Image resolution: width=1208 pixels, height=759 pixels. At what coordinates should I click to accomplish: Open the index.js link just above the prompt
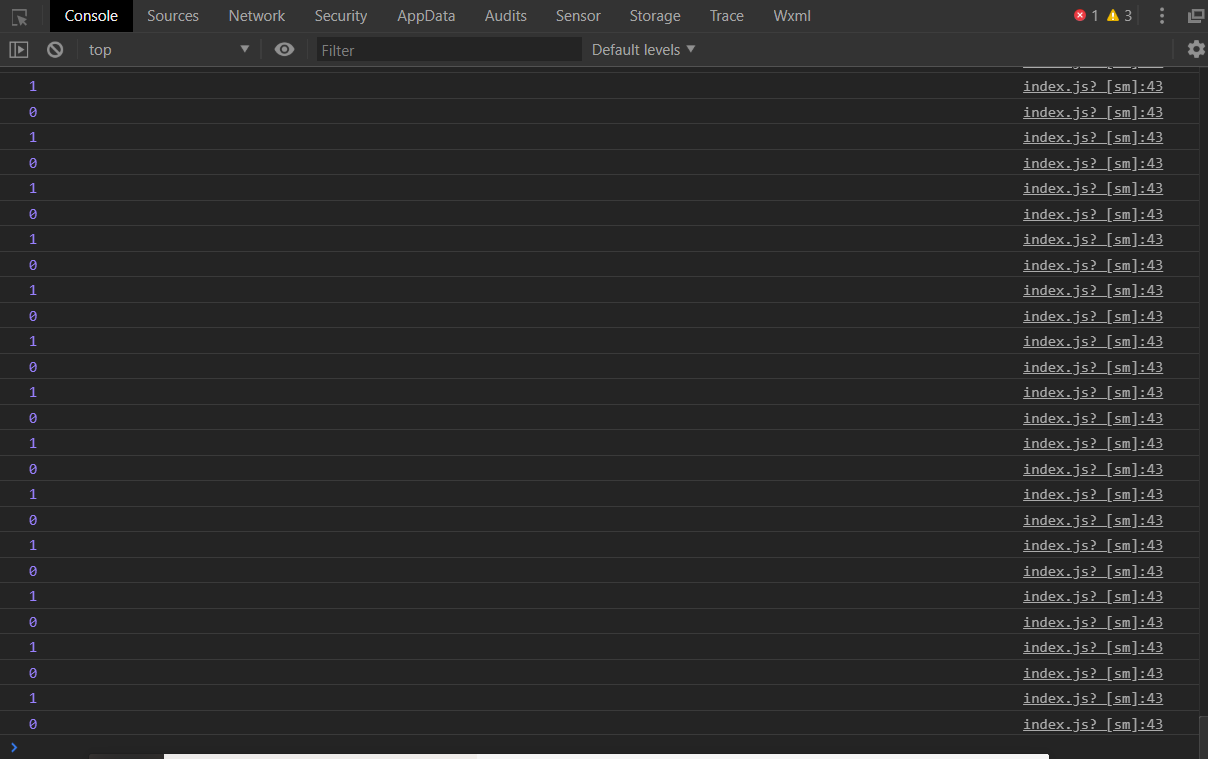coord(1093,724)
